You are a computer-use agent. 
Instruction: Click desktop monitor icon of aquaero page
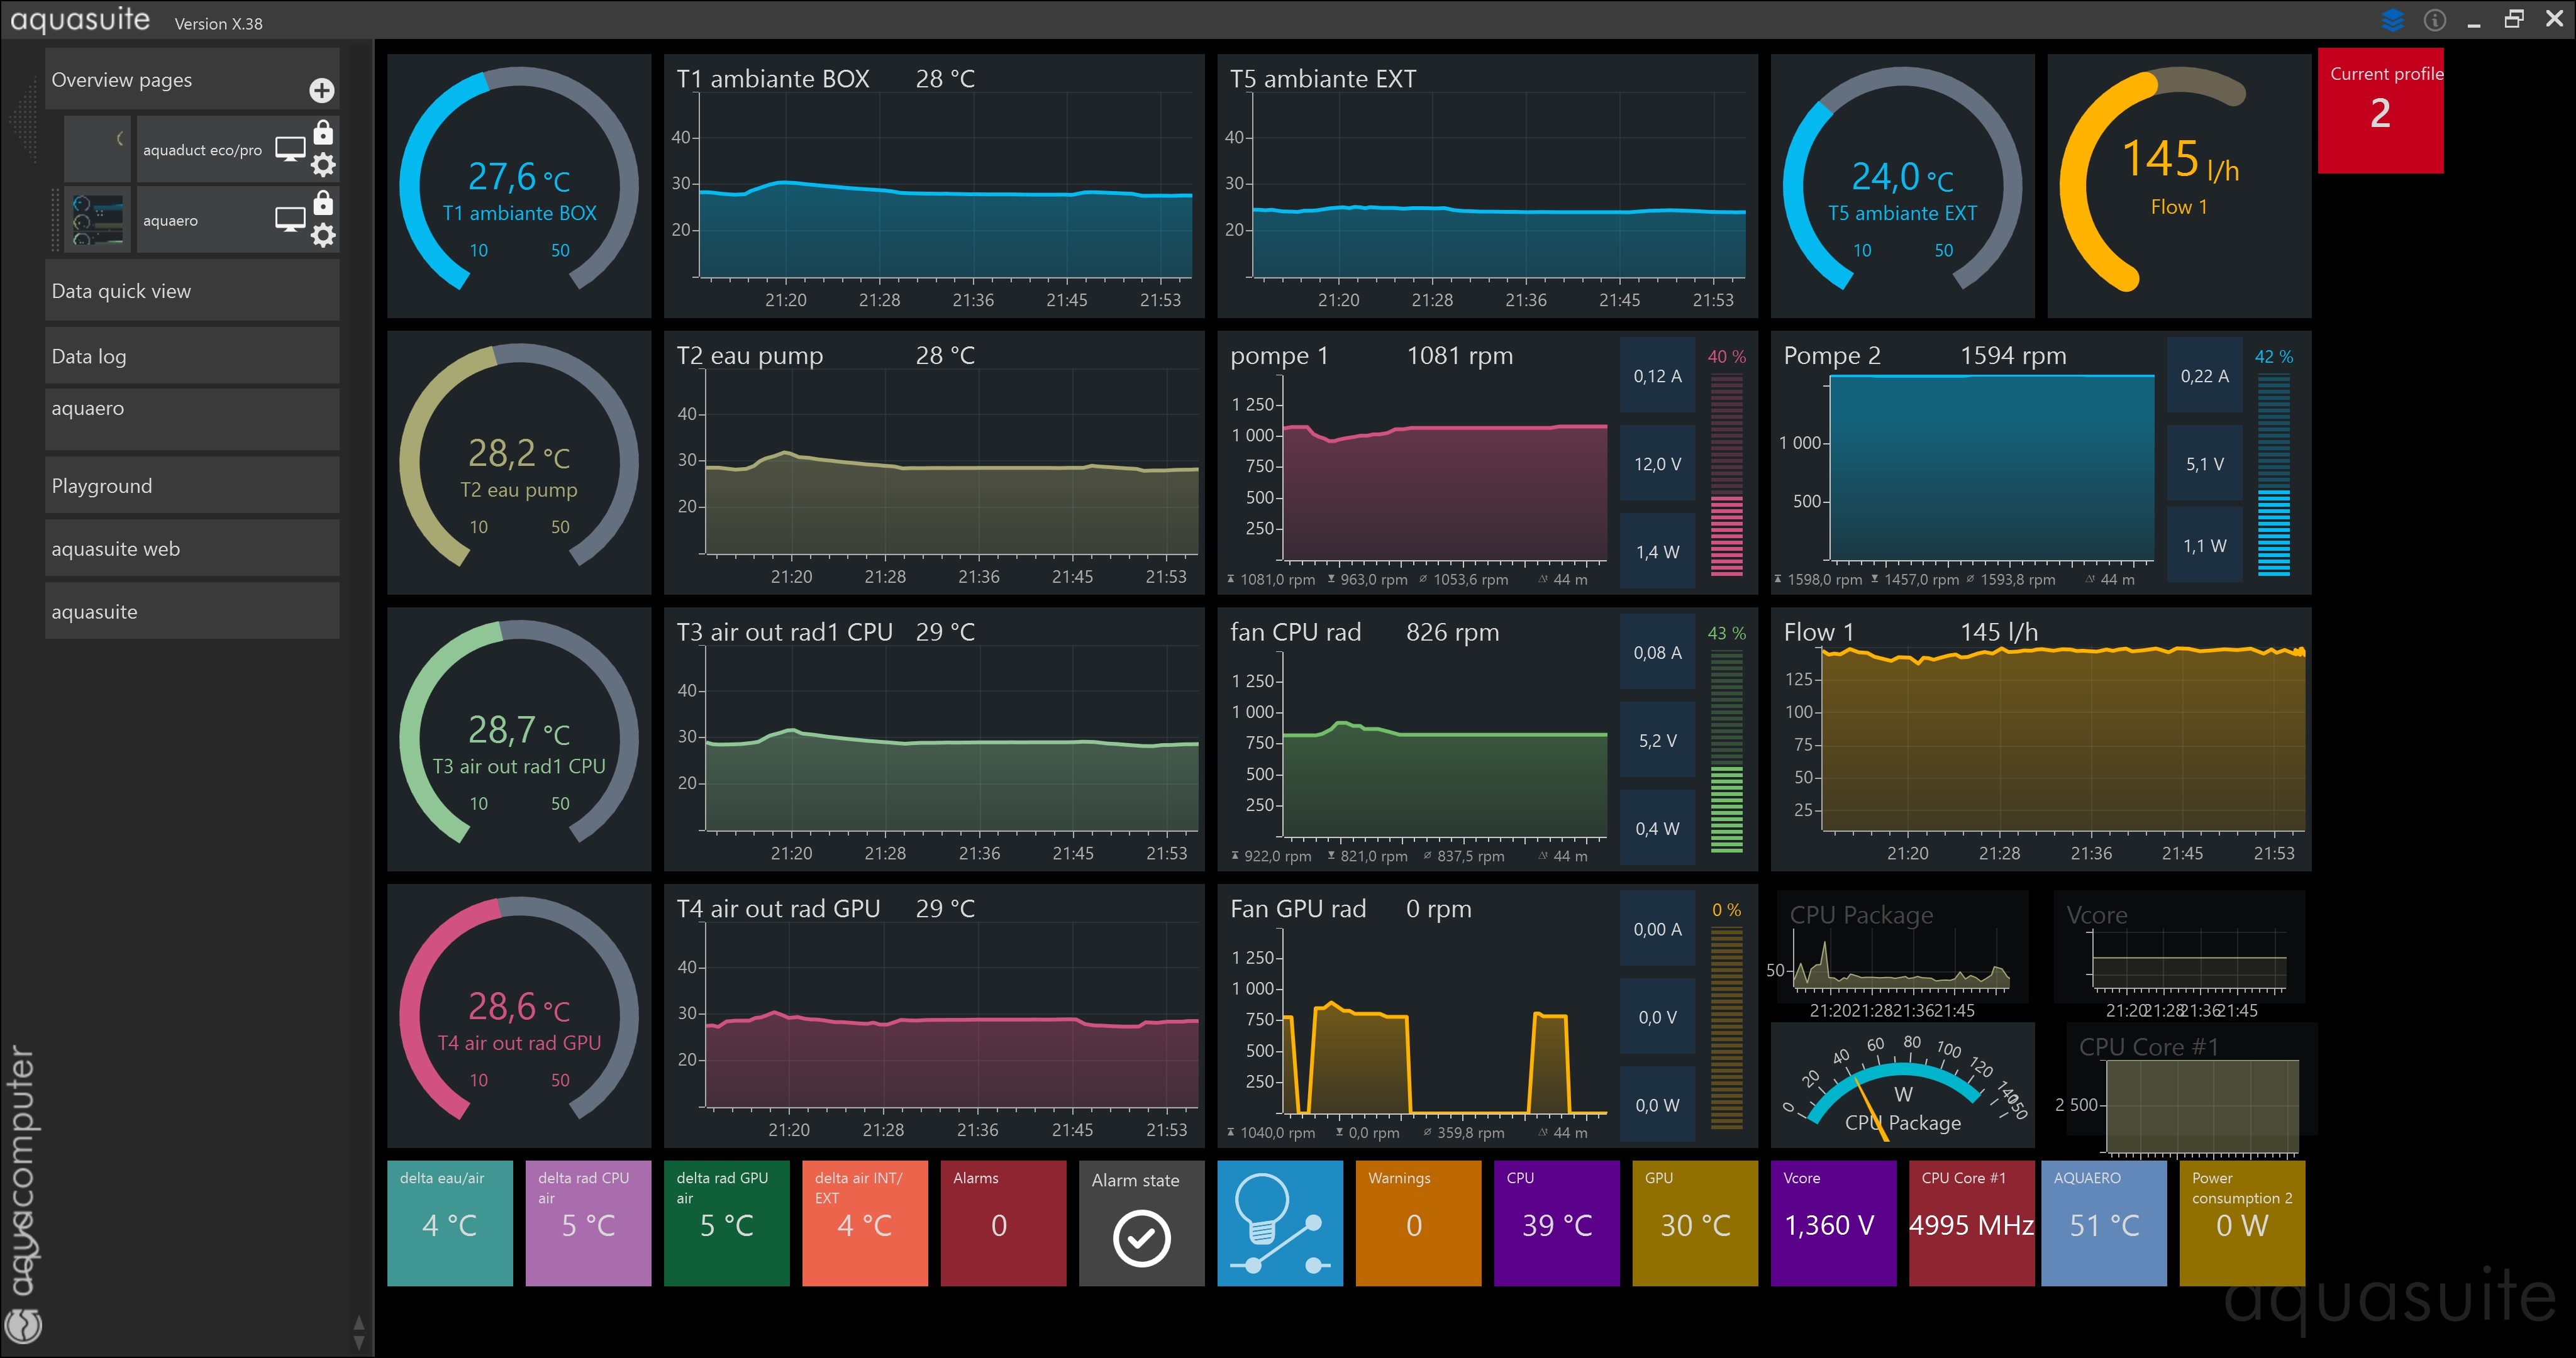290,219
